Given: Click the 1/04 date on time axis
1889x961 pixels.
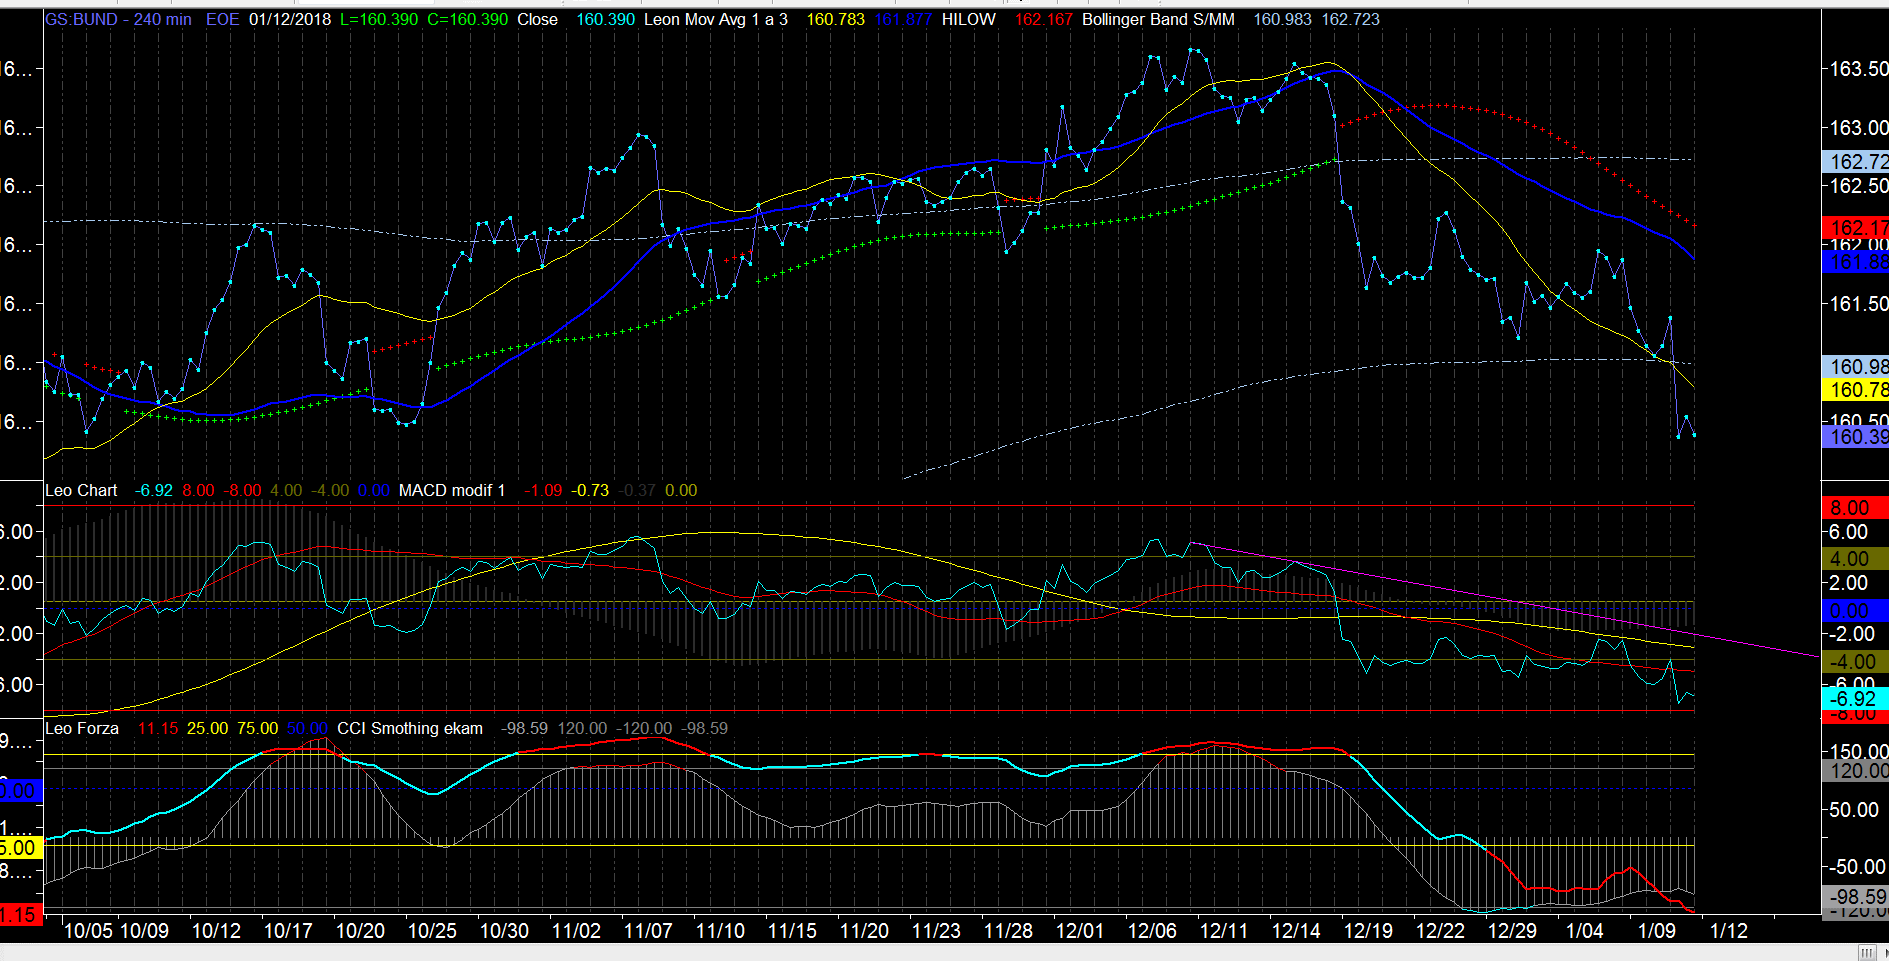Looking at the screenshot, I should coord(1584,931).
